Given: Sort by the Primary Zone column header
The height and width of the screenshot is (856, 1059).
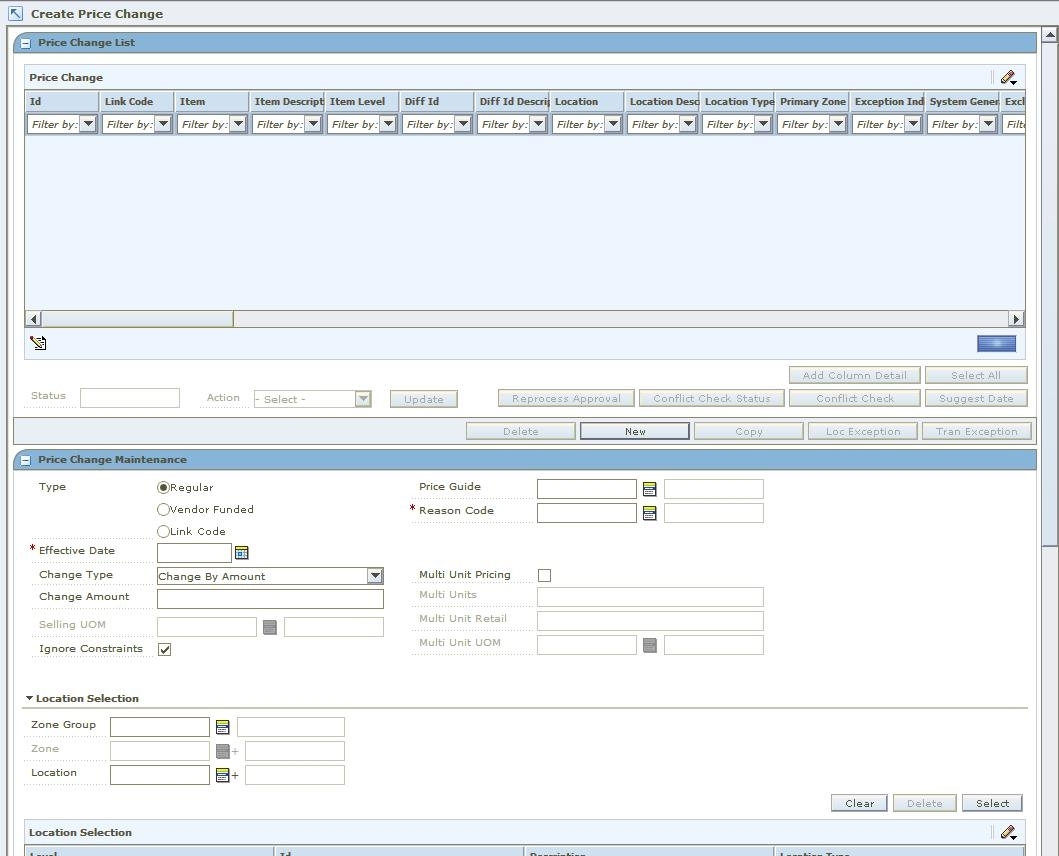Looking at the screenshot, I should pos(812,101).
